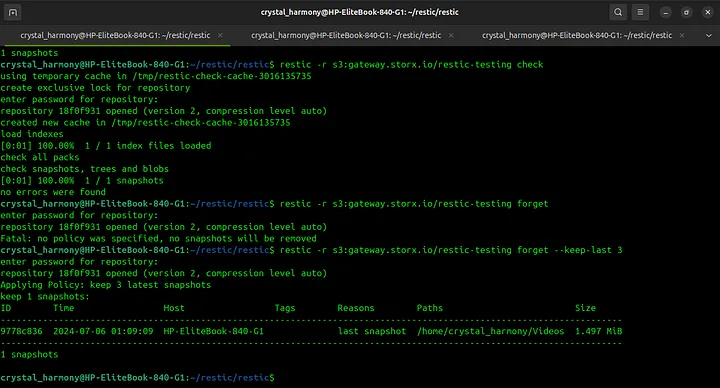Click 'check snapshots, trees and blobs' line
720x388 pixels.
tap(84, 169)
